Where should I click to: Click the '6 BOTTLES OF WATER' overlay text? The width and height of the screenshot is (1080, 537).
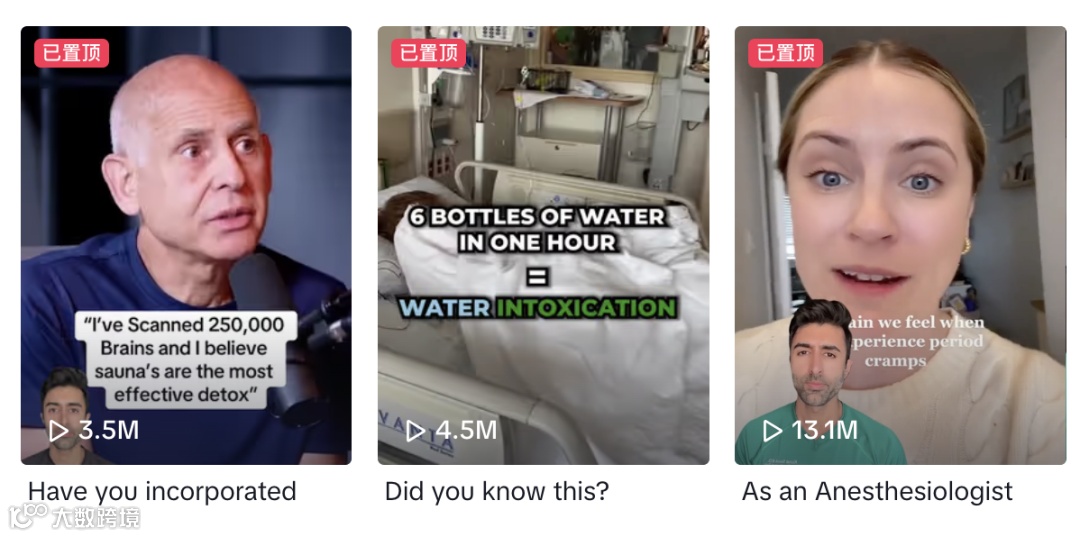pyautogui.click(x=537, y=218)
